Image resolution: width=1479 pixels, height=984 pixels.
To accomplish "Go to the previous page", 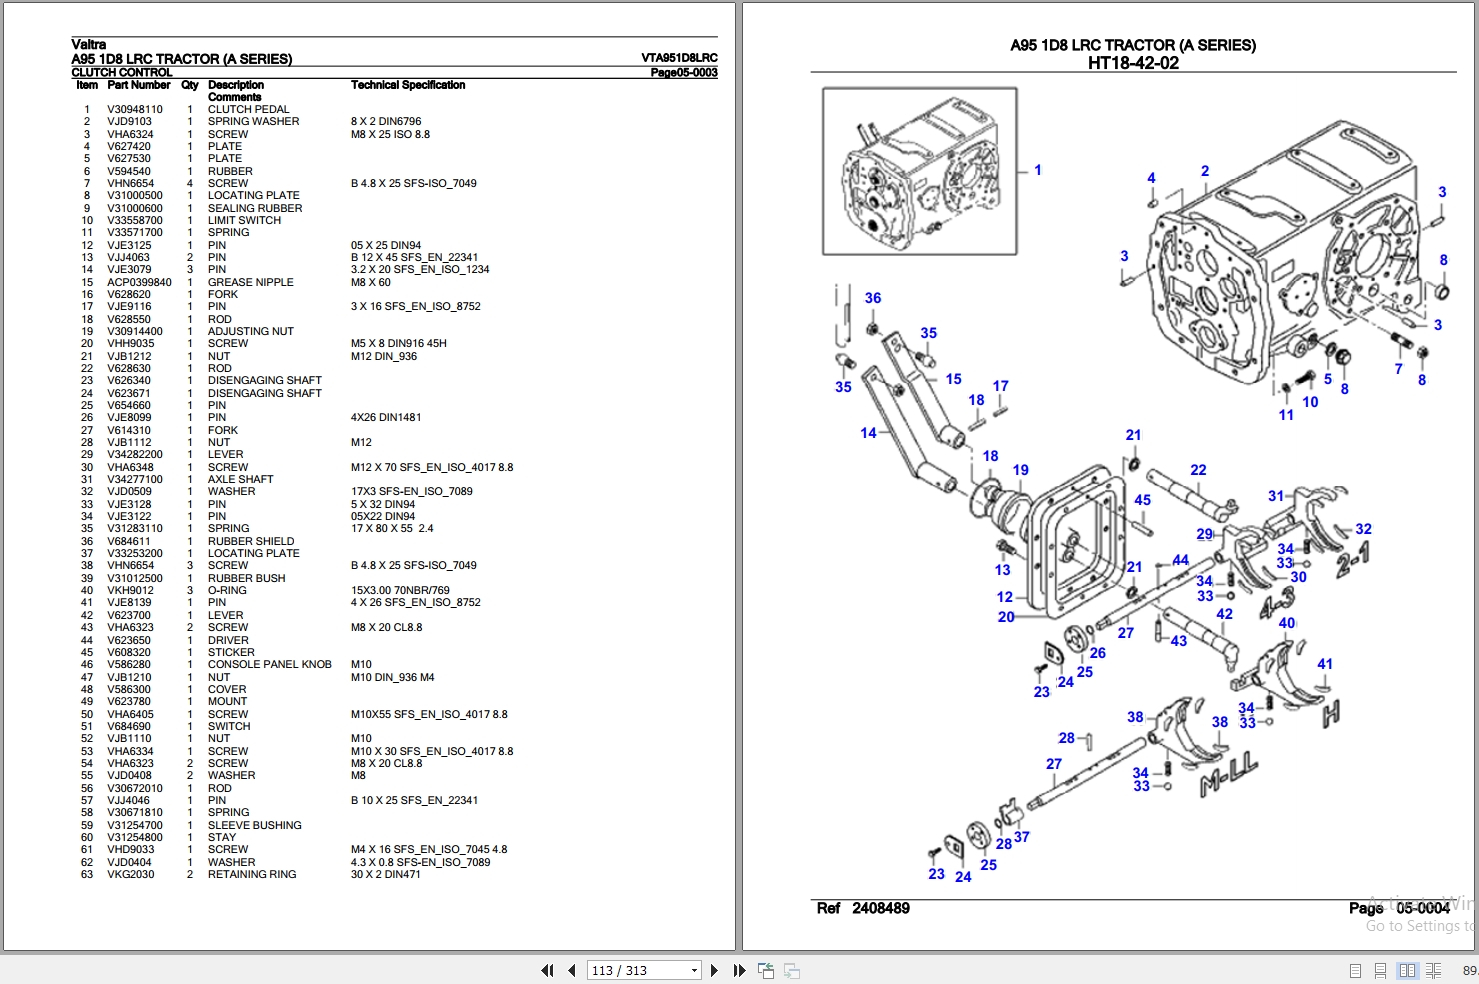I will pos(572,970).
